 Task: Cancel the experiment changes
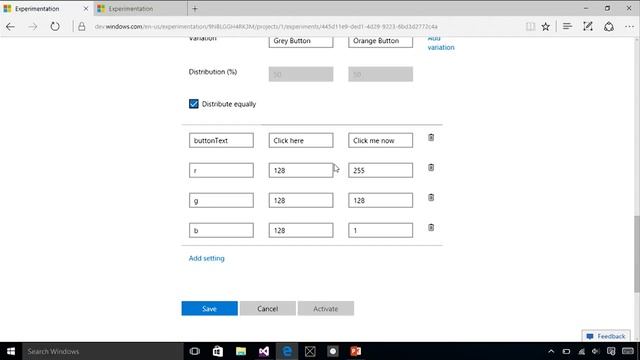coord(267,309)
